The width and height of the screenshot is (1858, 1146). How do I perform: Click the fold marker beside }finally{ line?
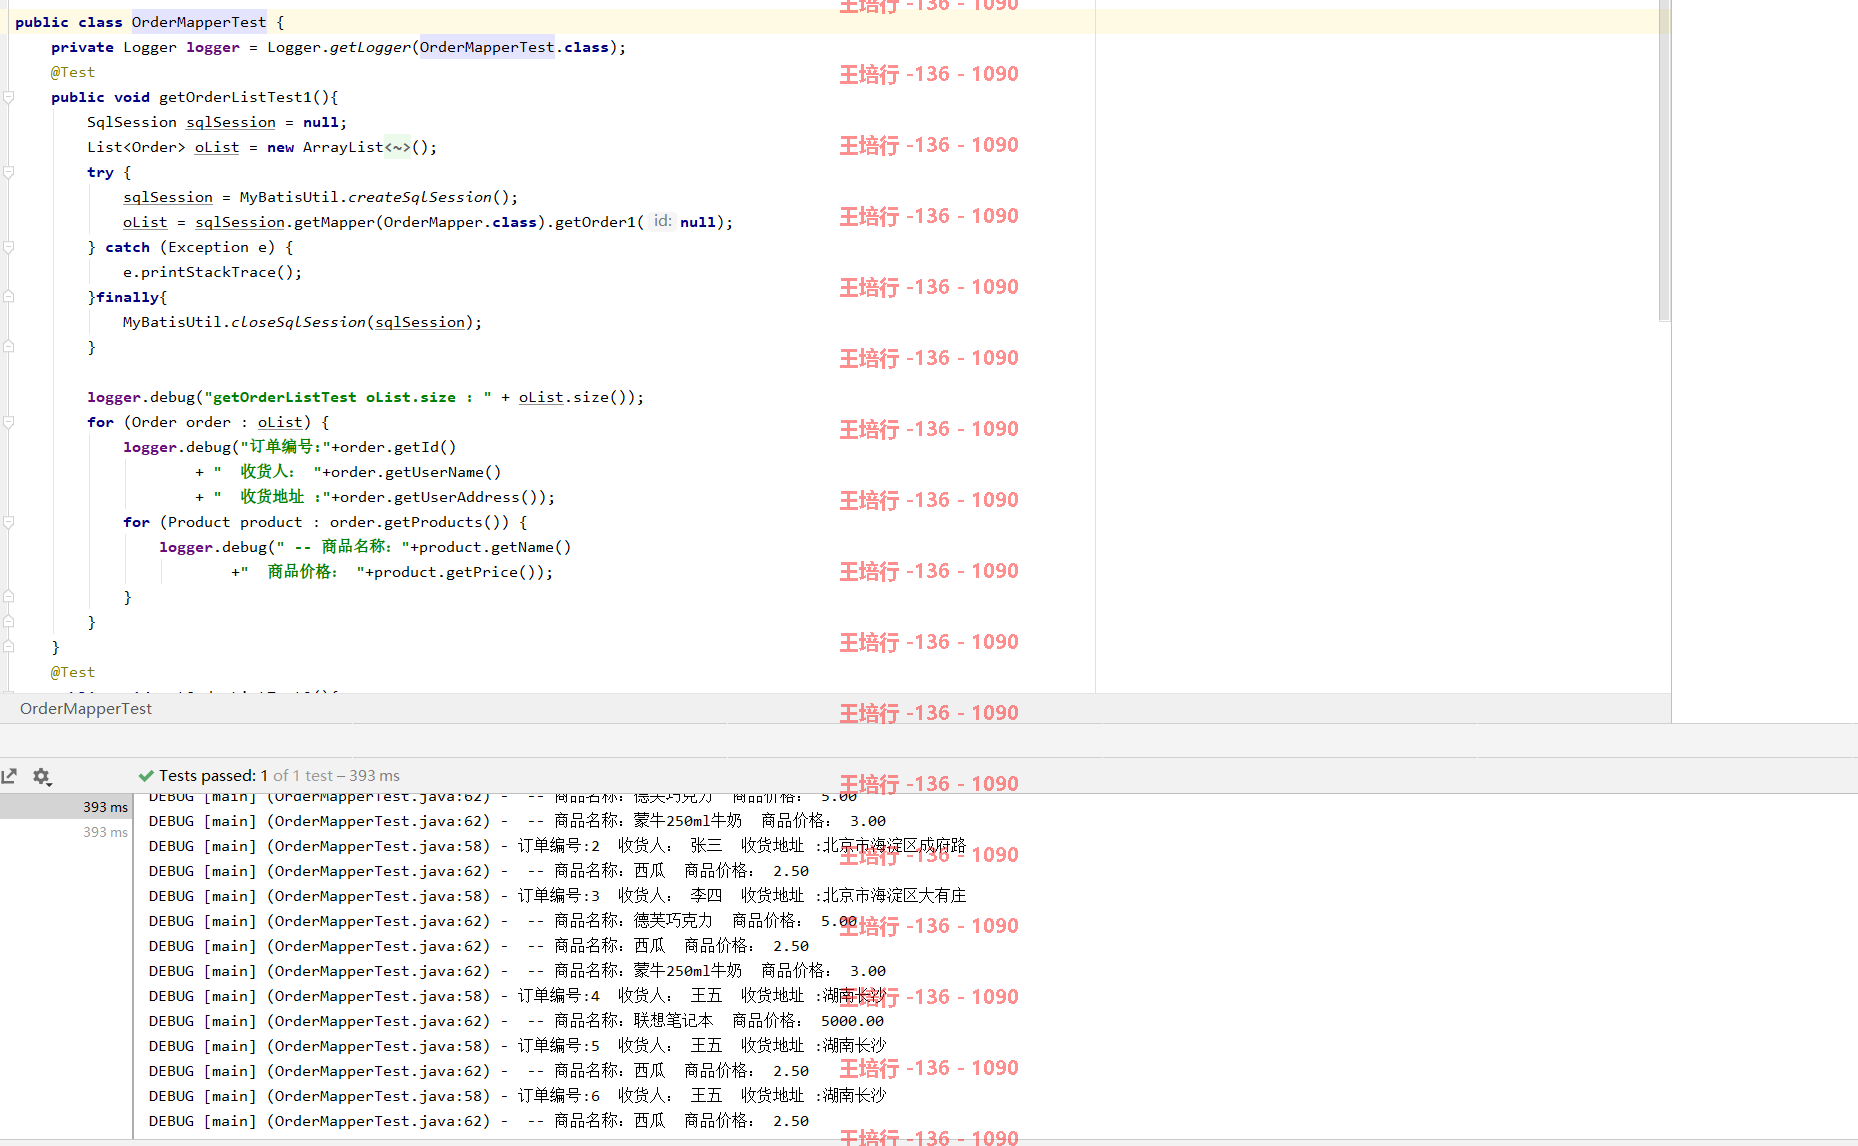(x=8, y=297)
